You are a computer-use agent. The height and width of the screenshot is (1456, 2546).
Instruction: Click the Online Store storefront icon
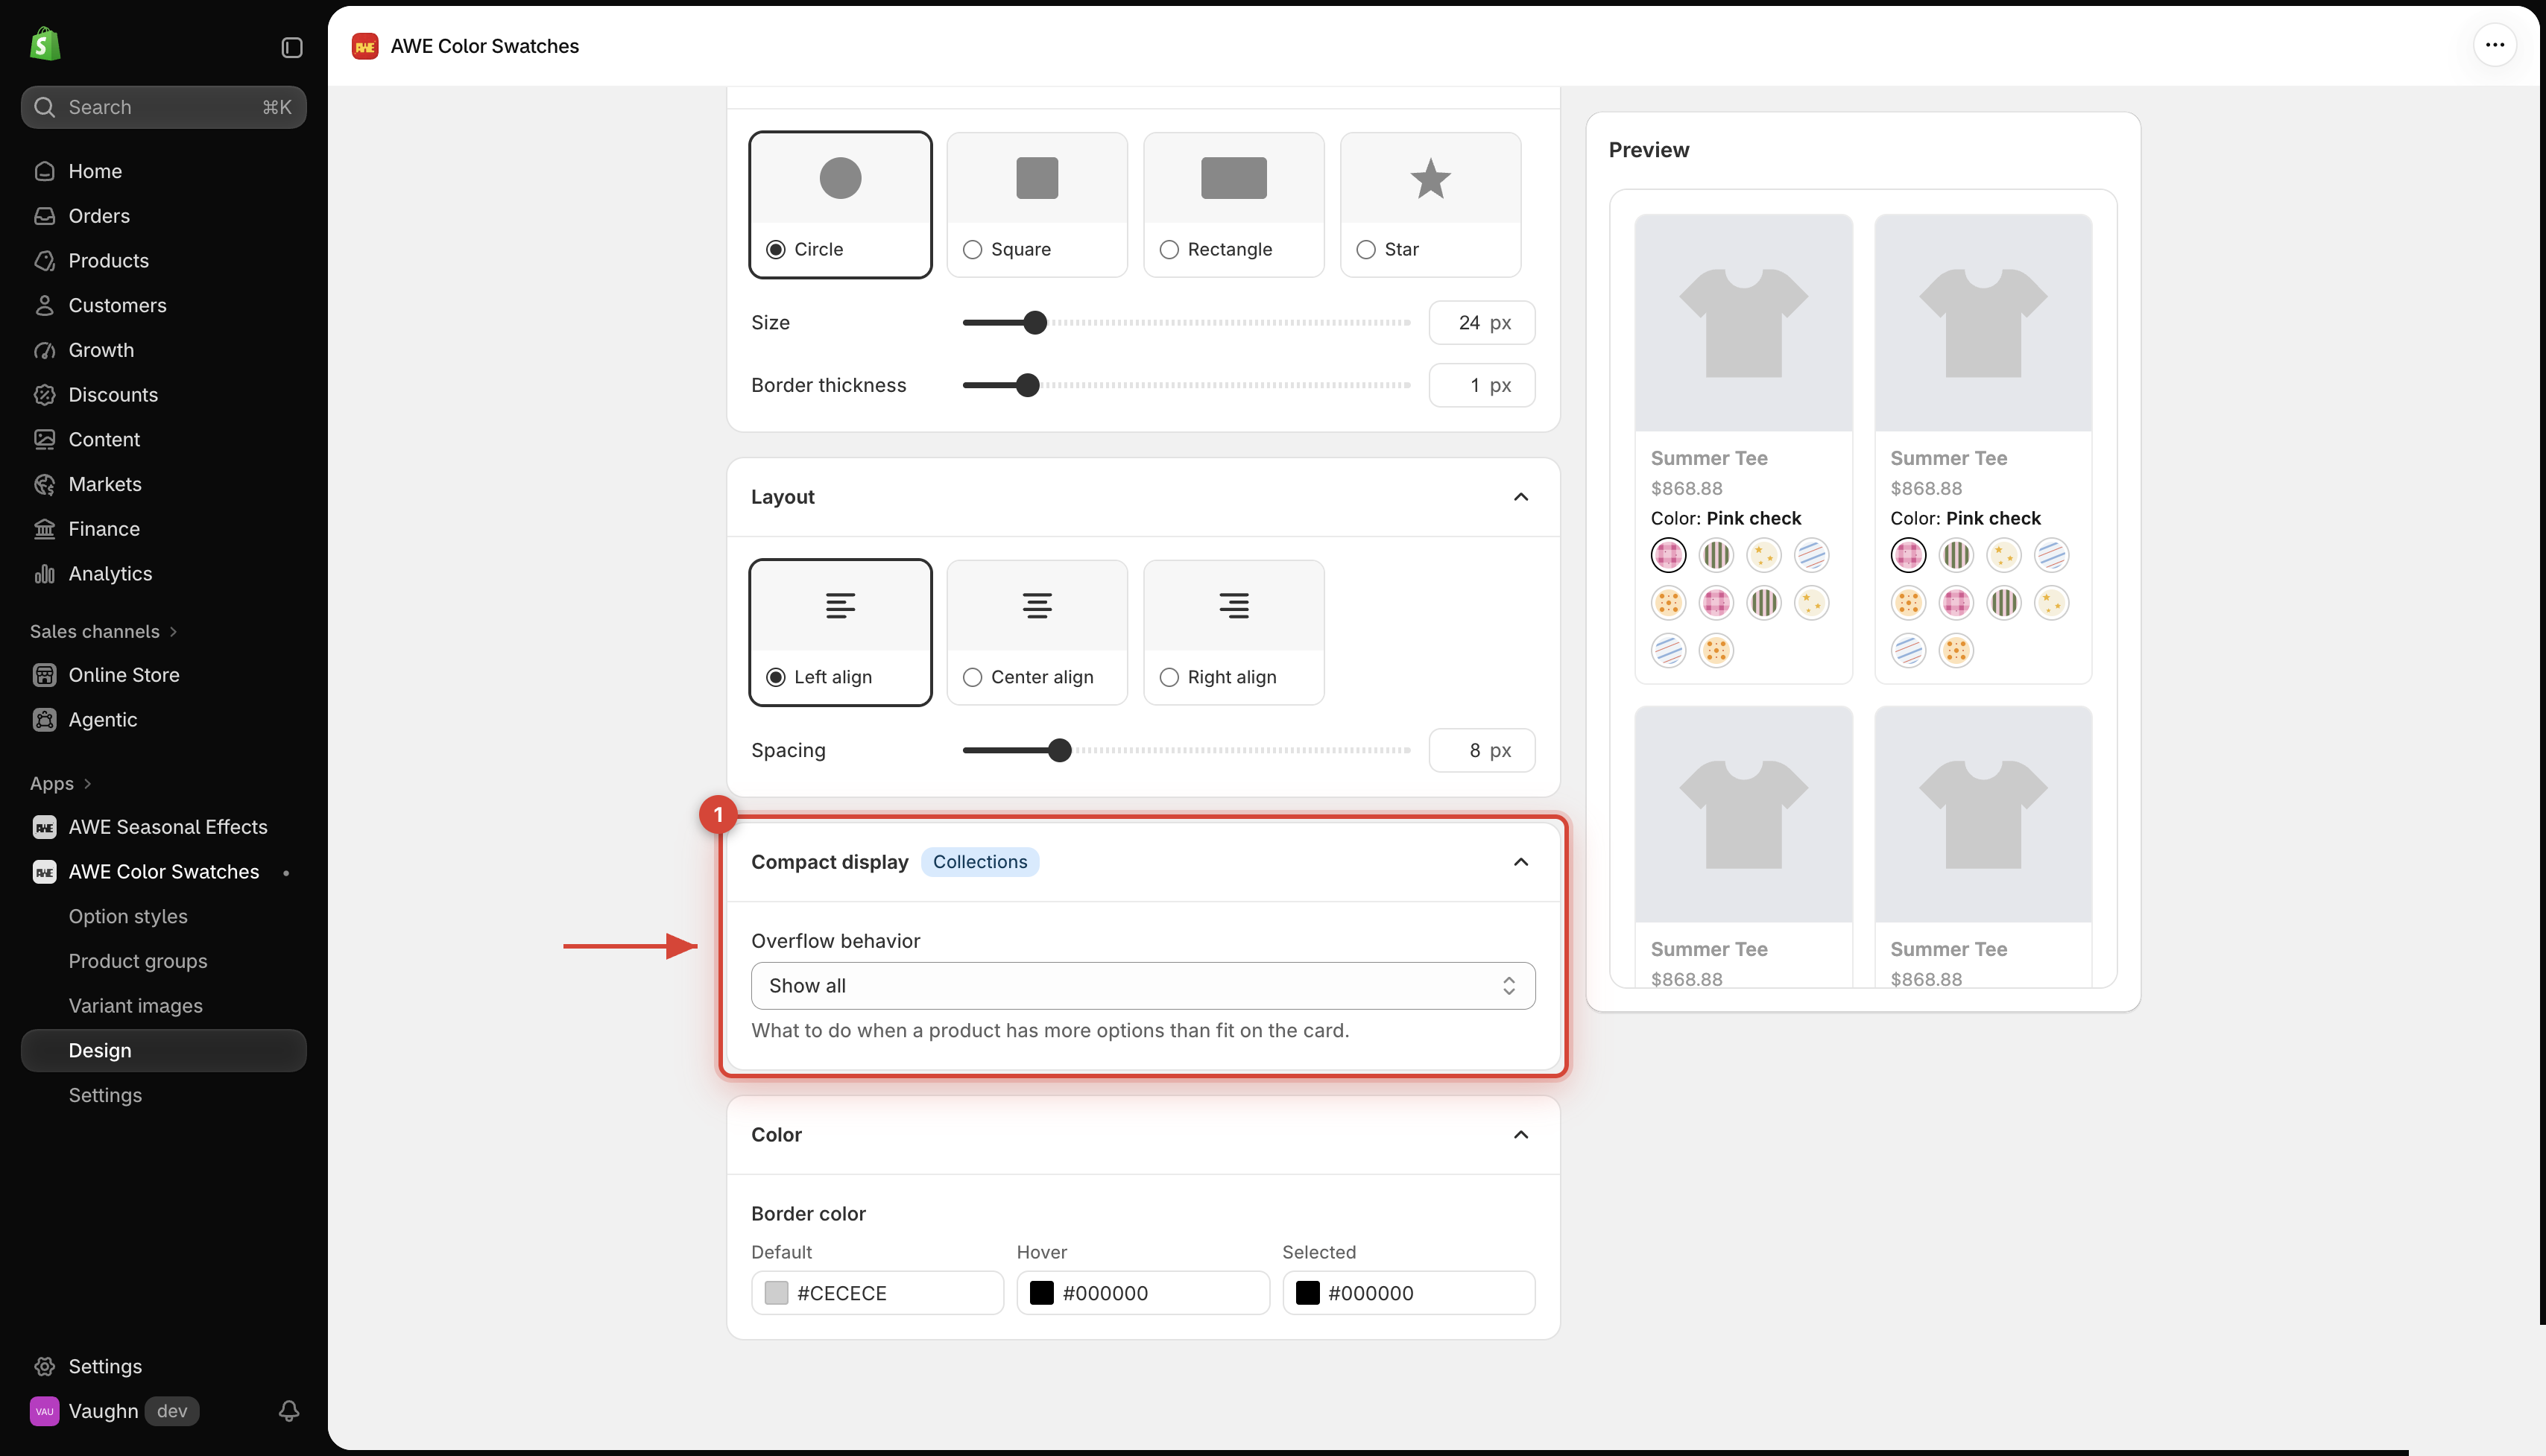(45, 675)
